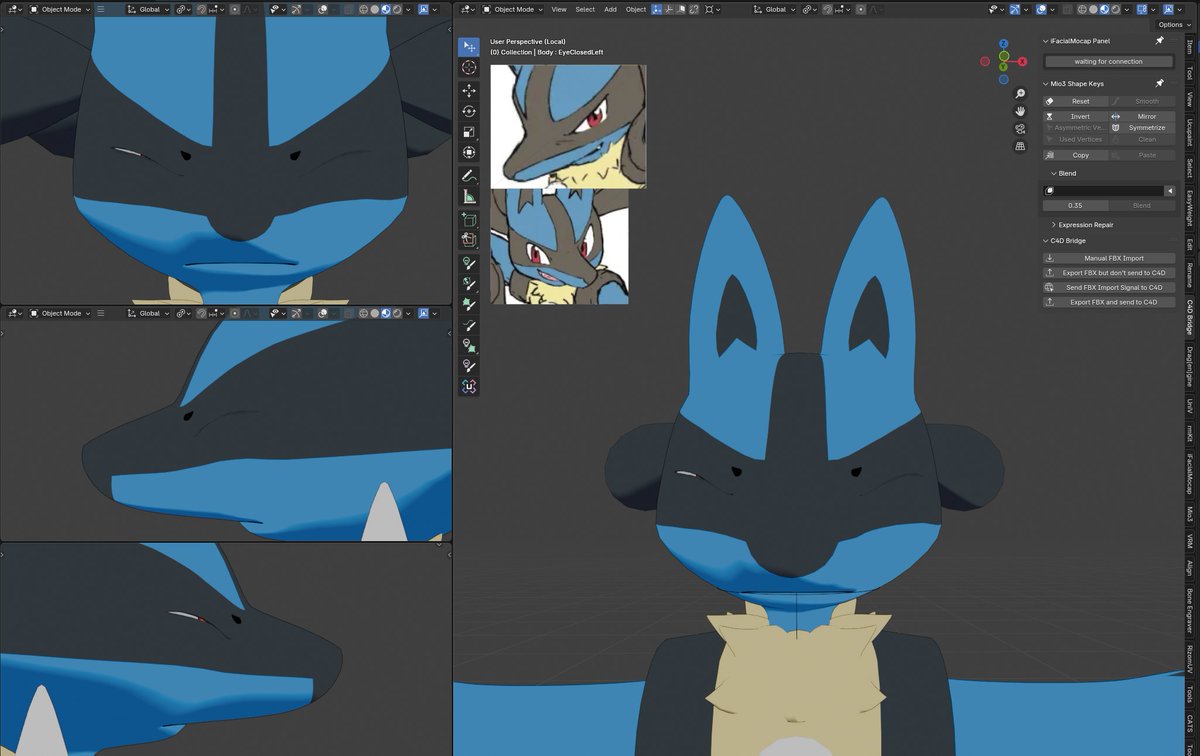The width and height of the screenshot is (1200, 756).
Task: Collapse the Blend subpanel
Action: click(1054, 173)
